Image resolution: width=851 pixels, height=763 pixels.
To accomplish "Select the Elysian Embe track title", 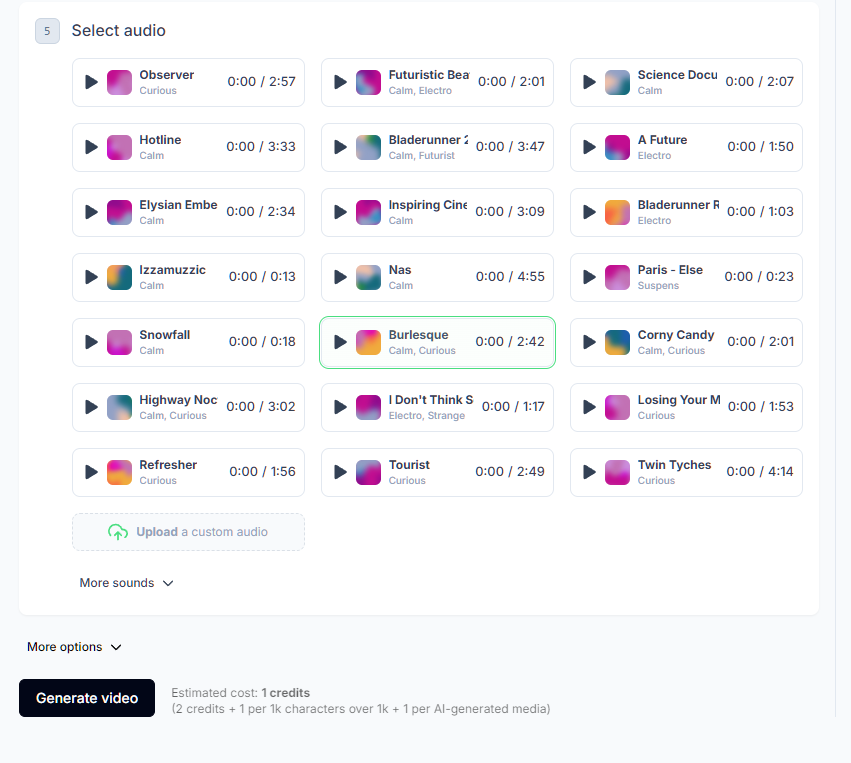I will (178, 205).
